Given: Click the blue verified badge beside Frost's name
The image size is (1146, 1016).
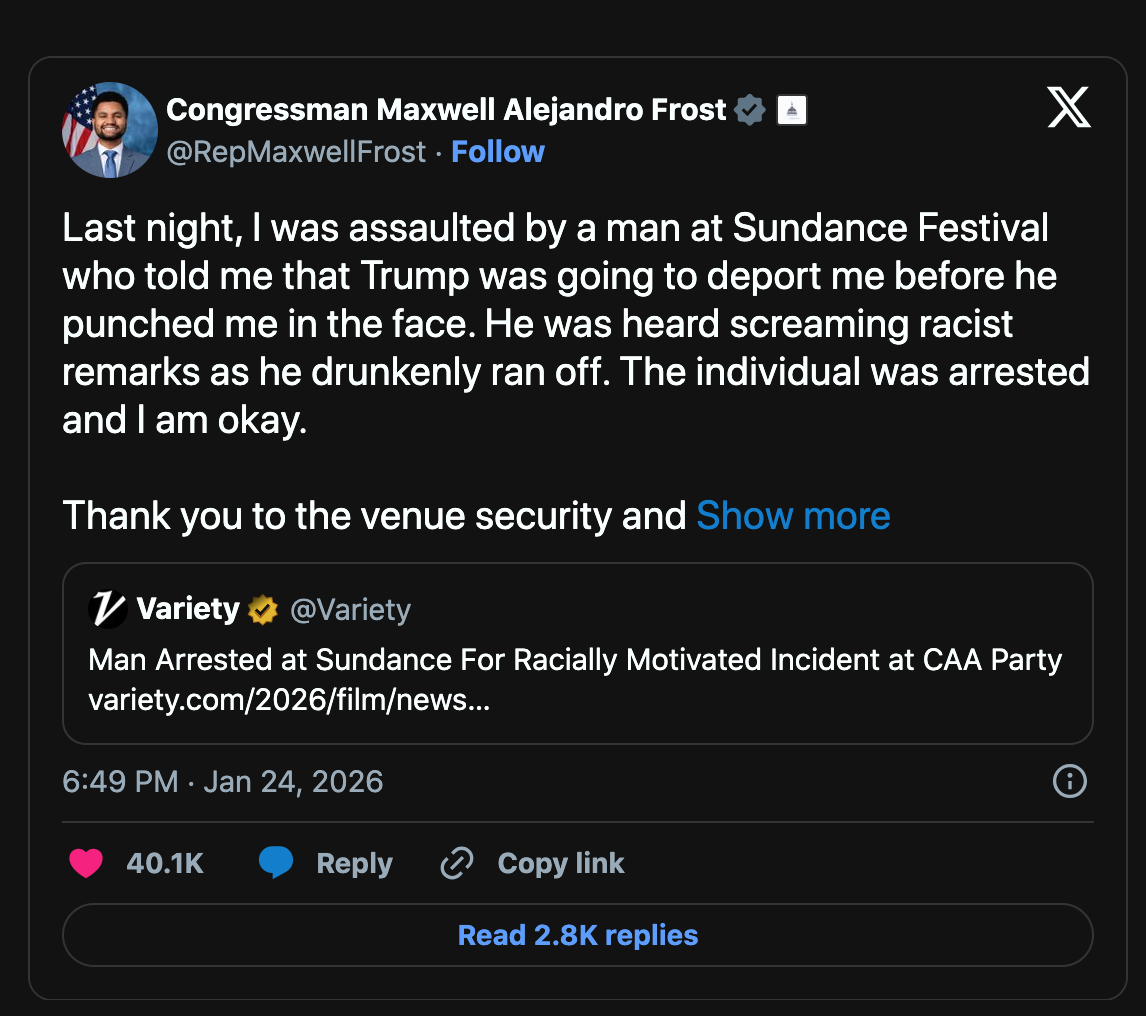Looking at the screenshot, I should pos(750,110).
